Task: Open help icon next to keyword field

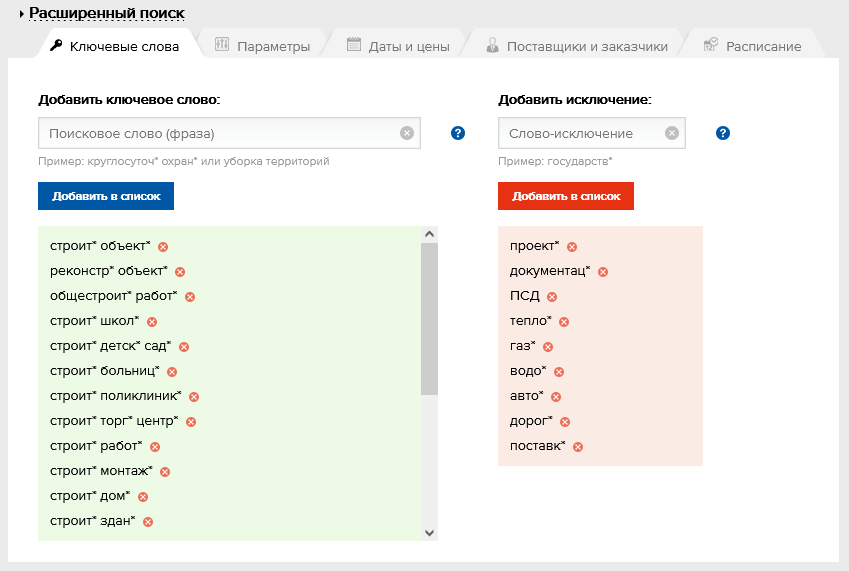Action: 458,133
